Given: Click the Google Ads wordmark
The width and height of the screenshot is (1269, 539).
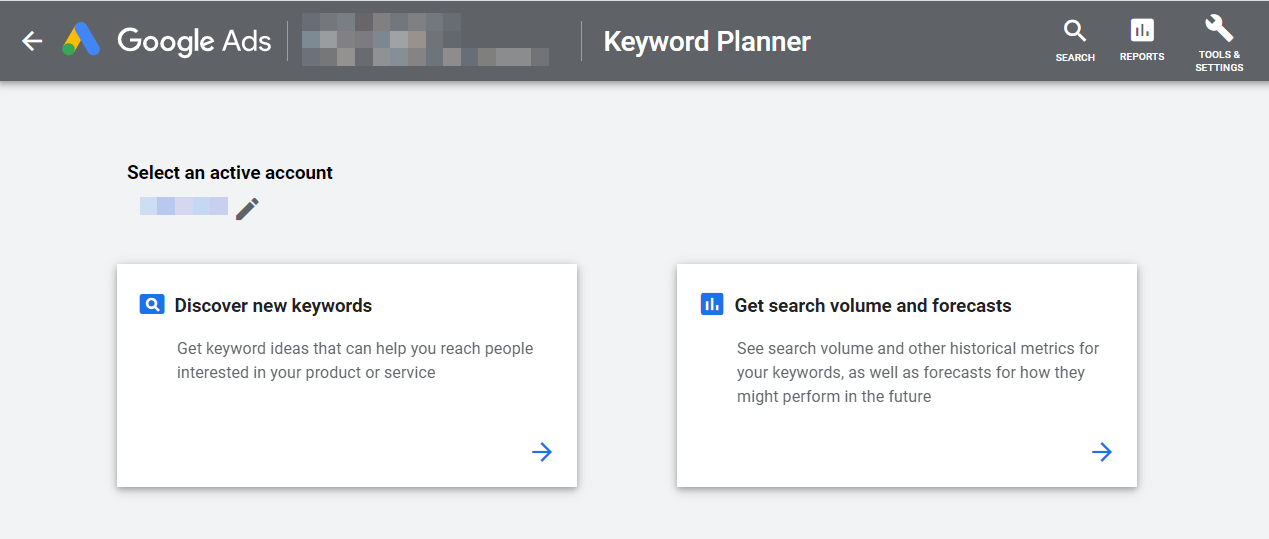Looking at the screenshot, I should (x=194, y=41).
